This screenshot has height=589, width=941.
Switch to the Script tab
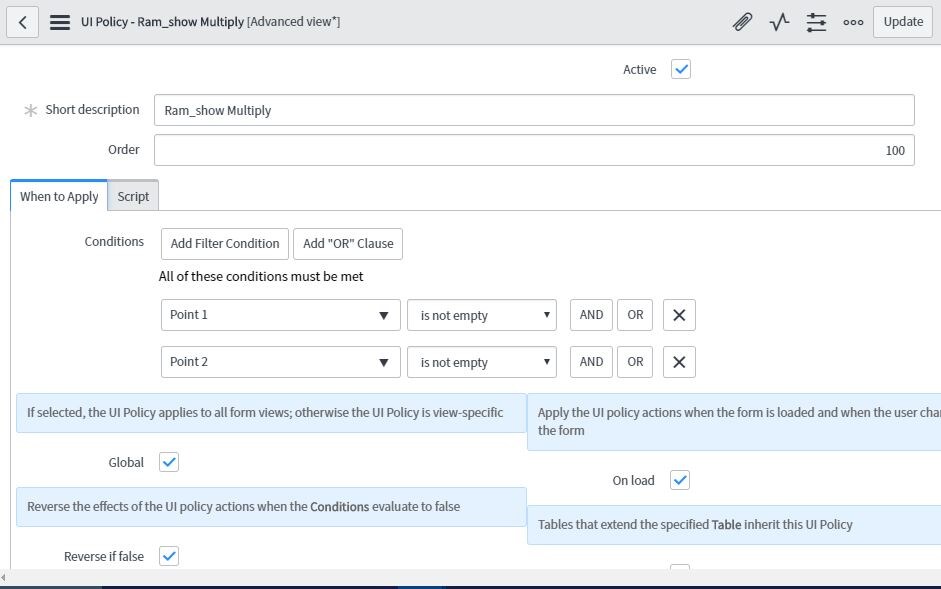(x=133, y=196)
